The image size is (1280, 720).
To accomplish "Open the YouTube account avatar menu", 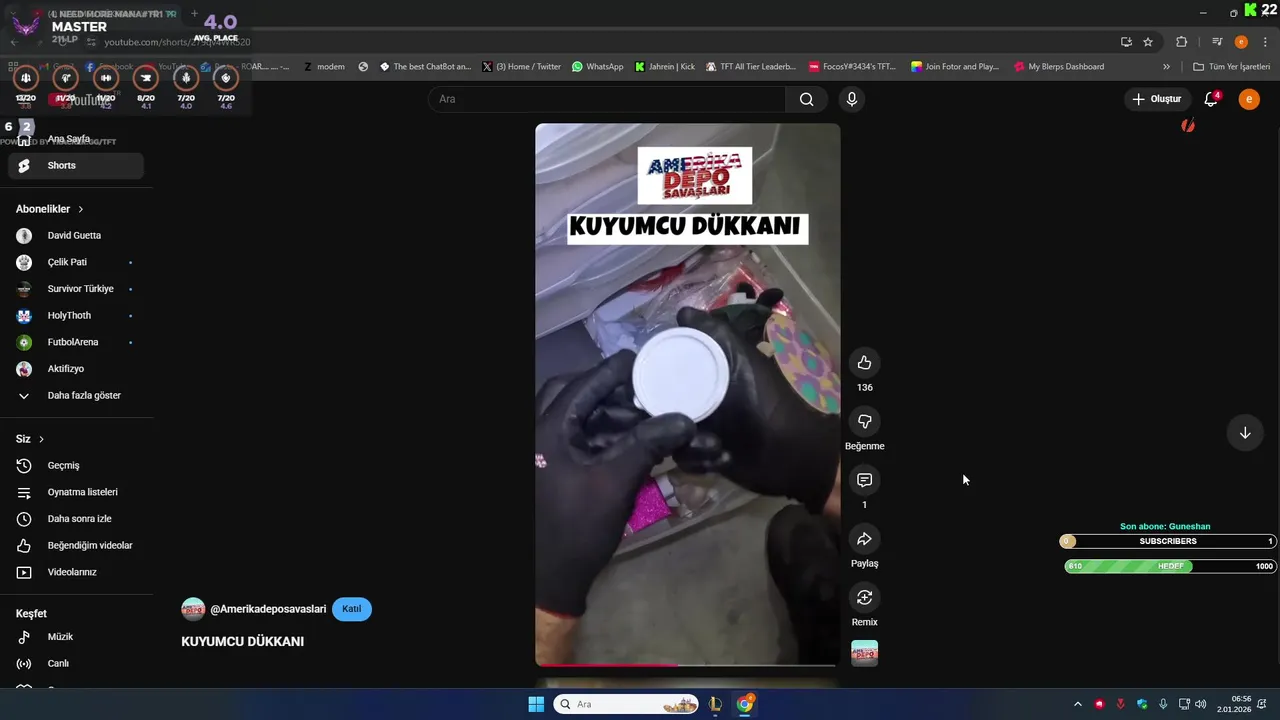I will click(x=1249, y=99).
